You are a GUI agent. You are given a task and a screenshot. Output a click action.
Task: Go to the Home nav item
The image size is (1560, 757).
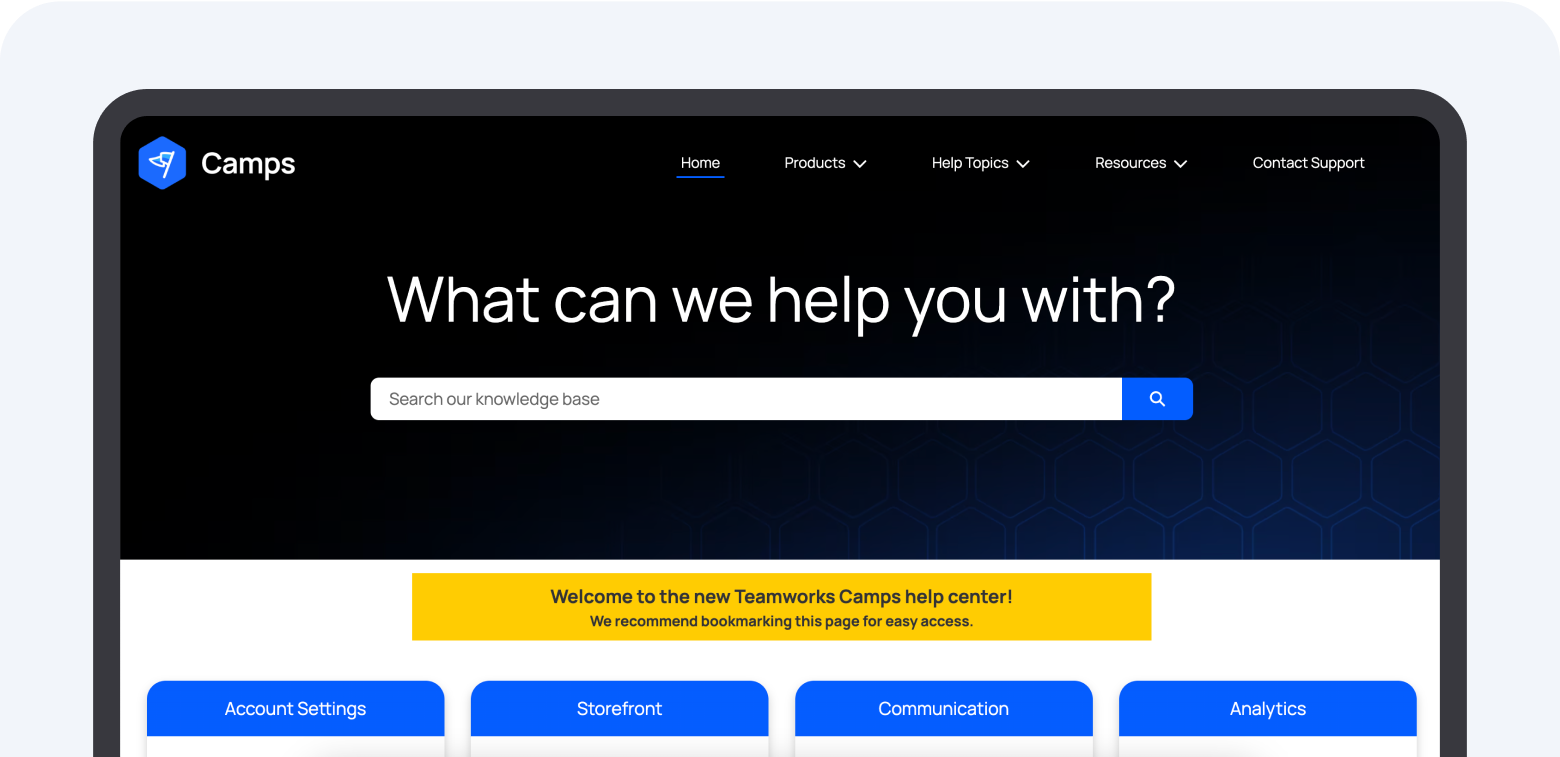700,163
